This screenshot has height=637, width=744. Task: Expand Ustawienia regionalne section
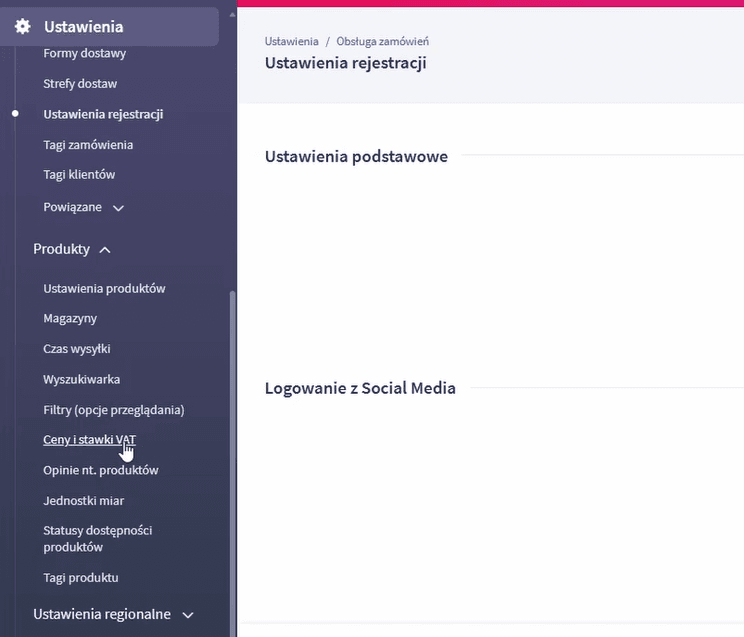187,615
